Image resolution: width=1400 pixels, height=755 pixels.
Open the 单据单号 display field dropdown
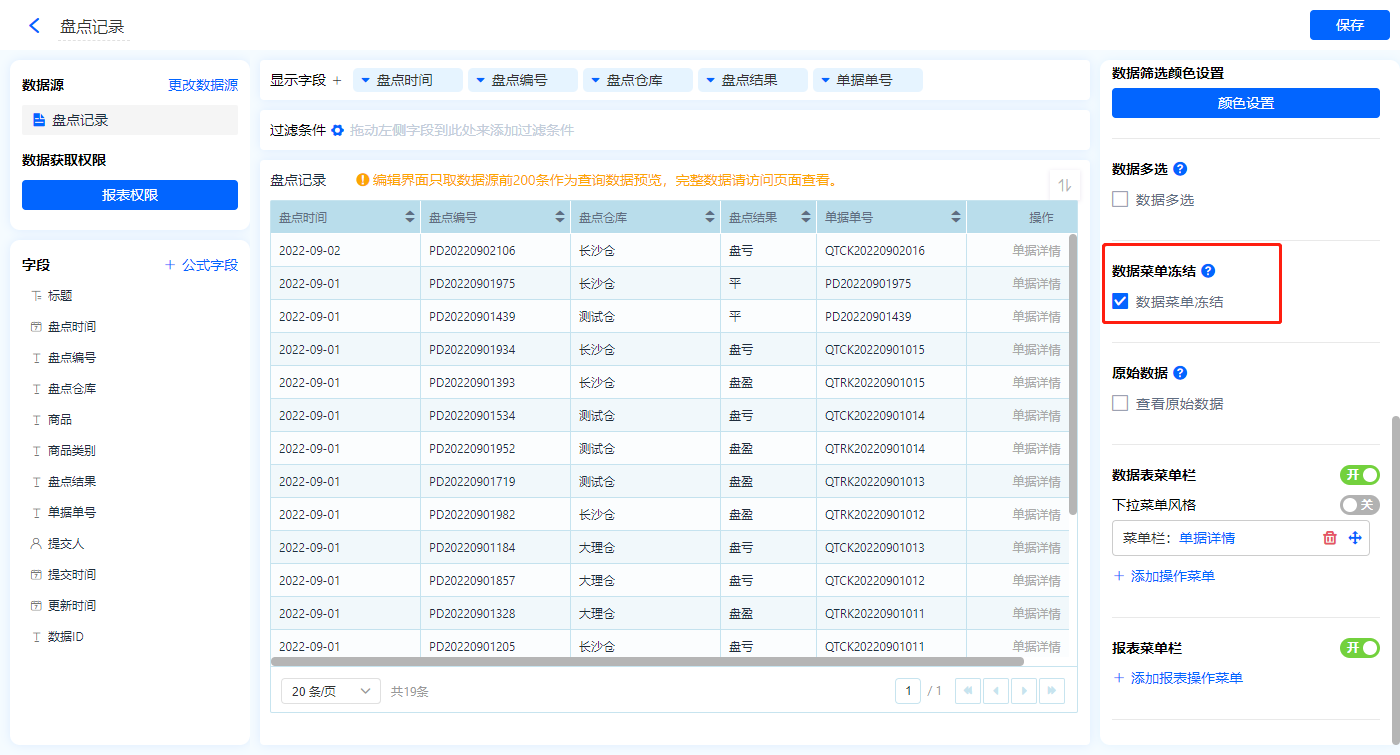pyautogui.click(x=825, y=80)
